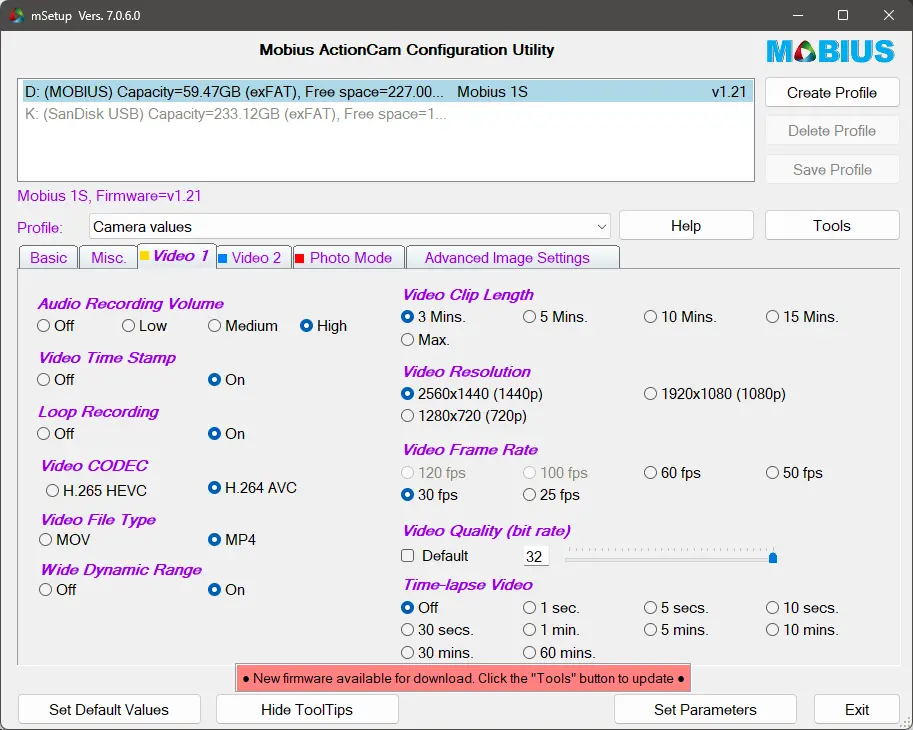Set Time-lapse interval to 5 mins.
This screenshot has width=913, height=730.
click(676, 630)
